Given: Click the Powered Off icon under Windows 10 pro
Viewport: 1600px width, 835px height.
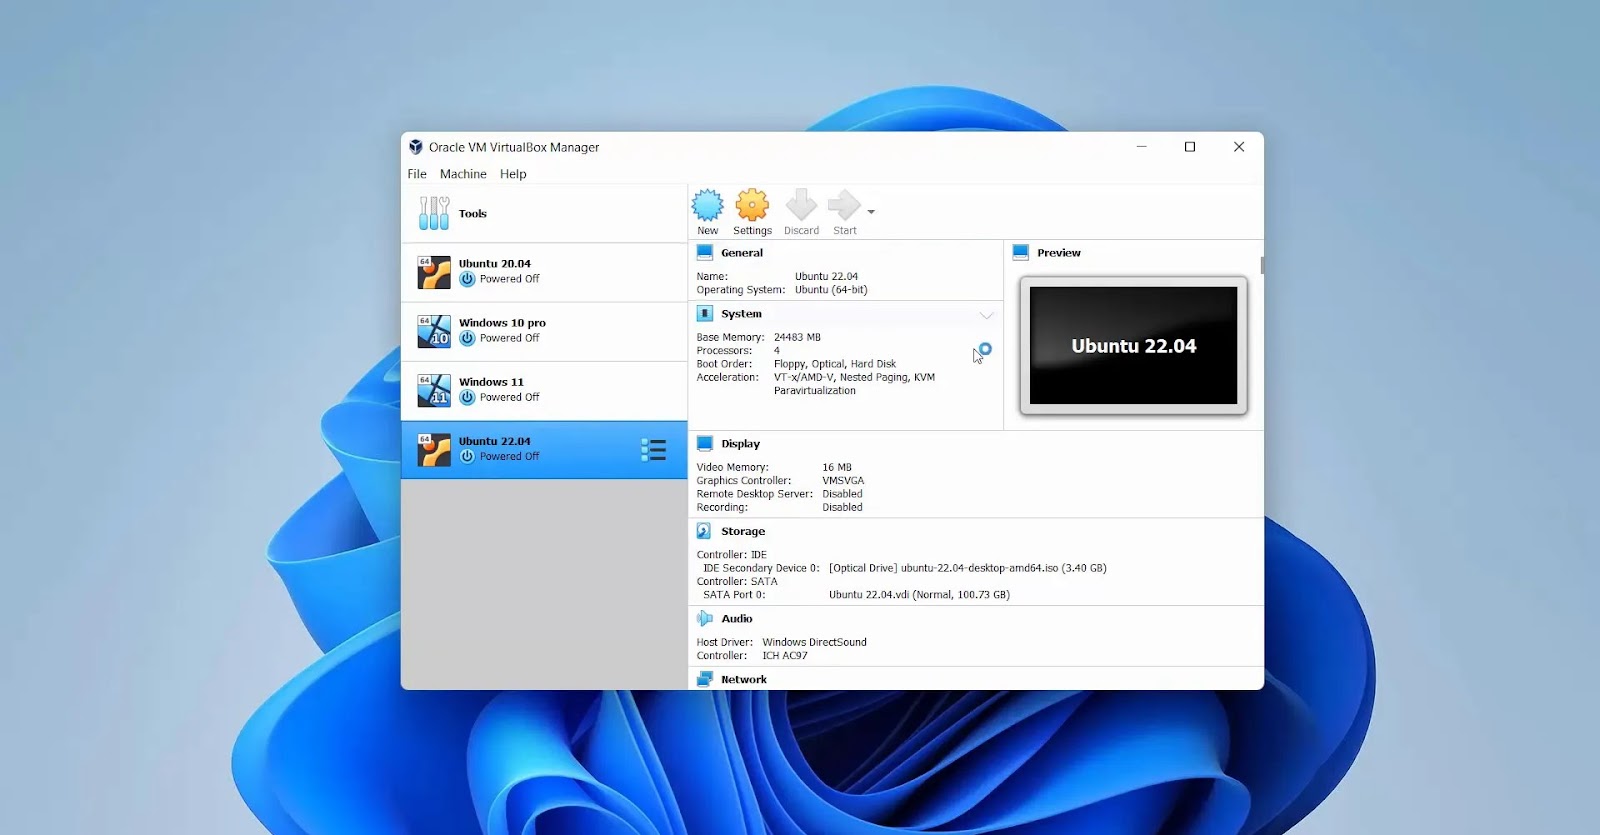Looking at the screenshot, I should pyautogui.click(x=467, y=338).
